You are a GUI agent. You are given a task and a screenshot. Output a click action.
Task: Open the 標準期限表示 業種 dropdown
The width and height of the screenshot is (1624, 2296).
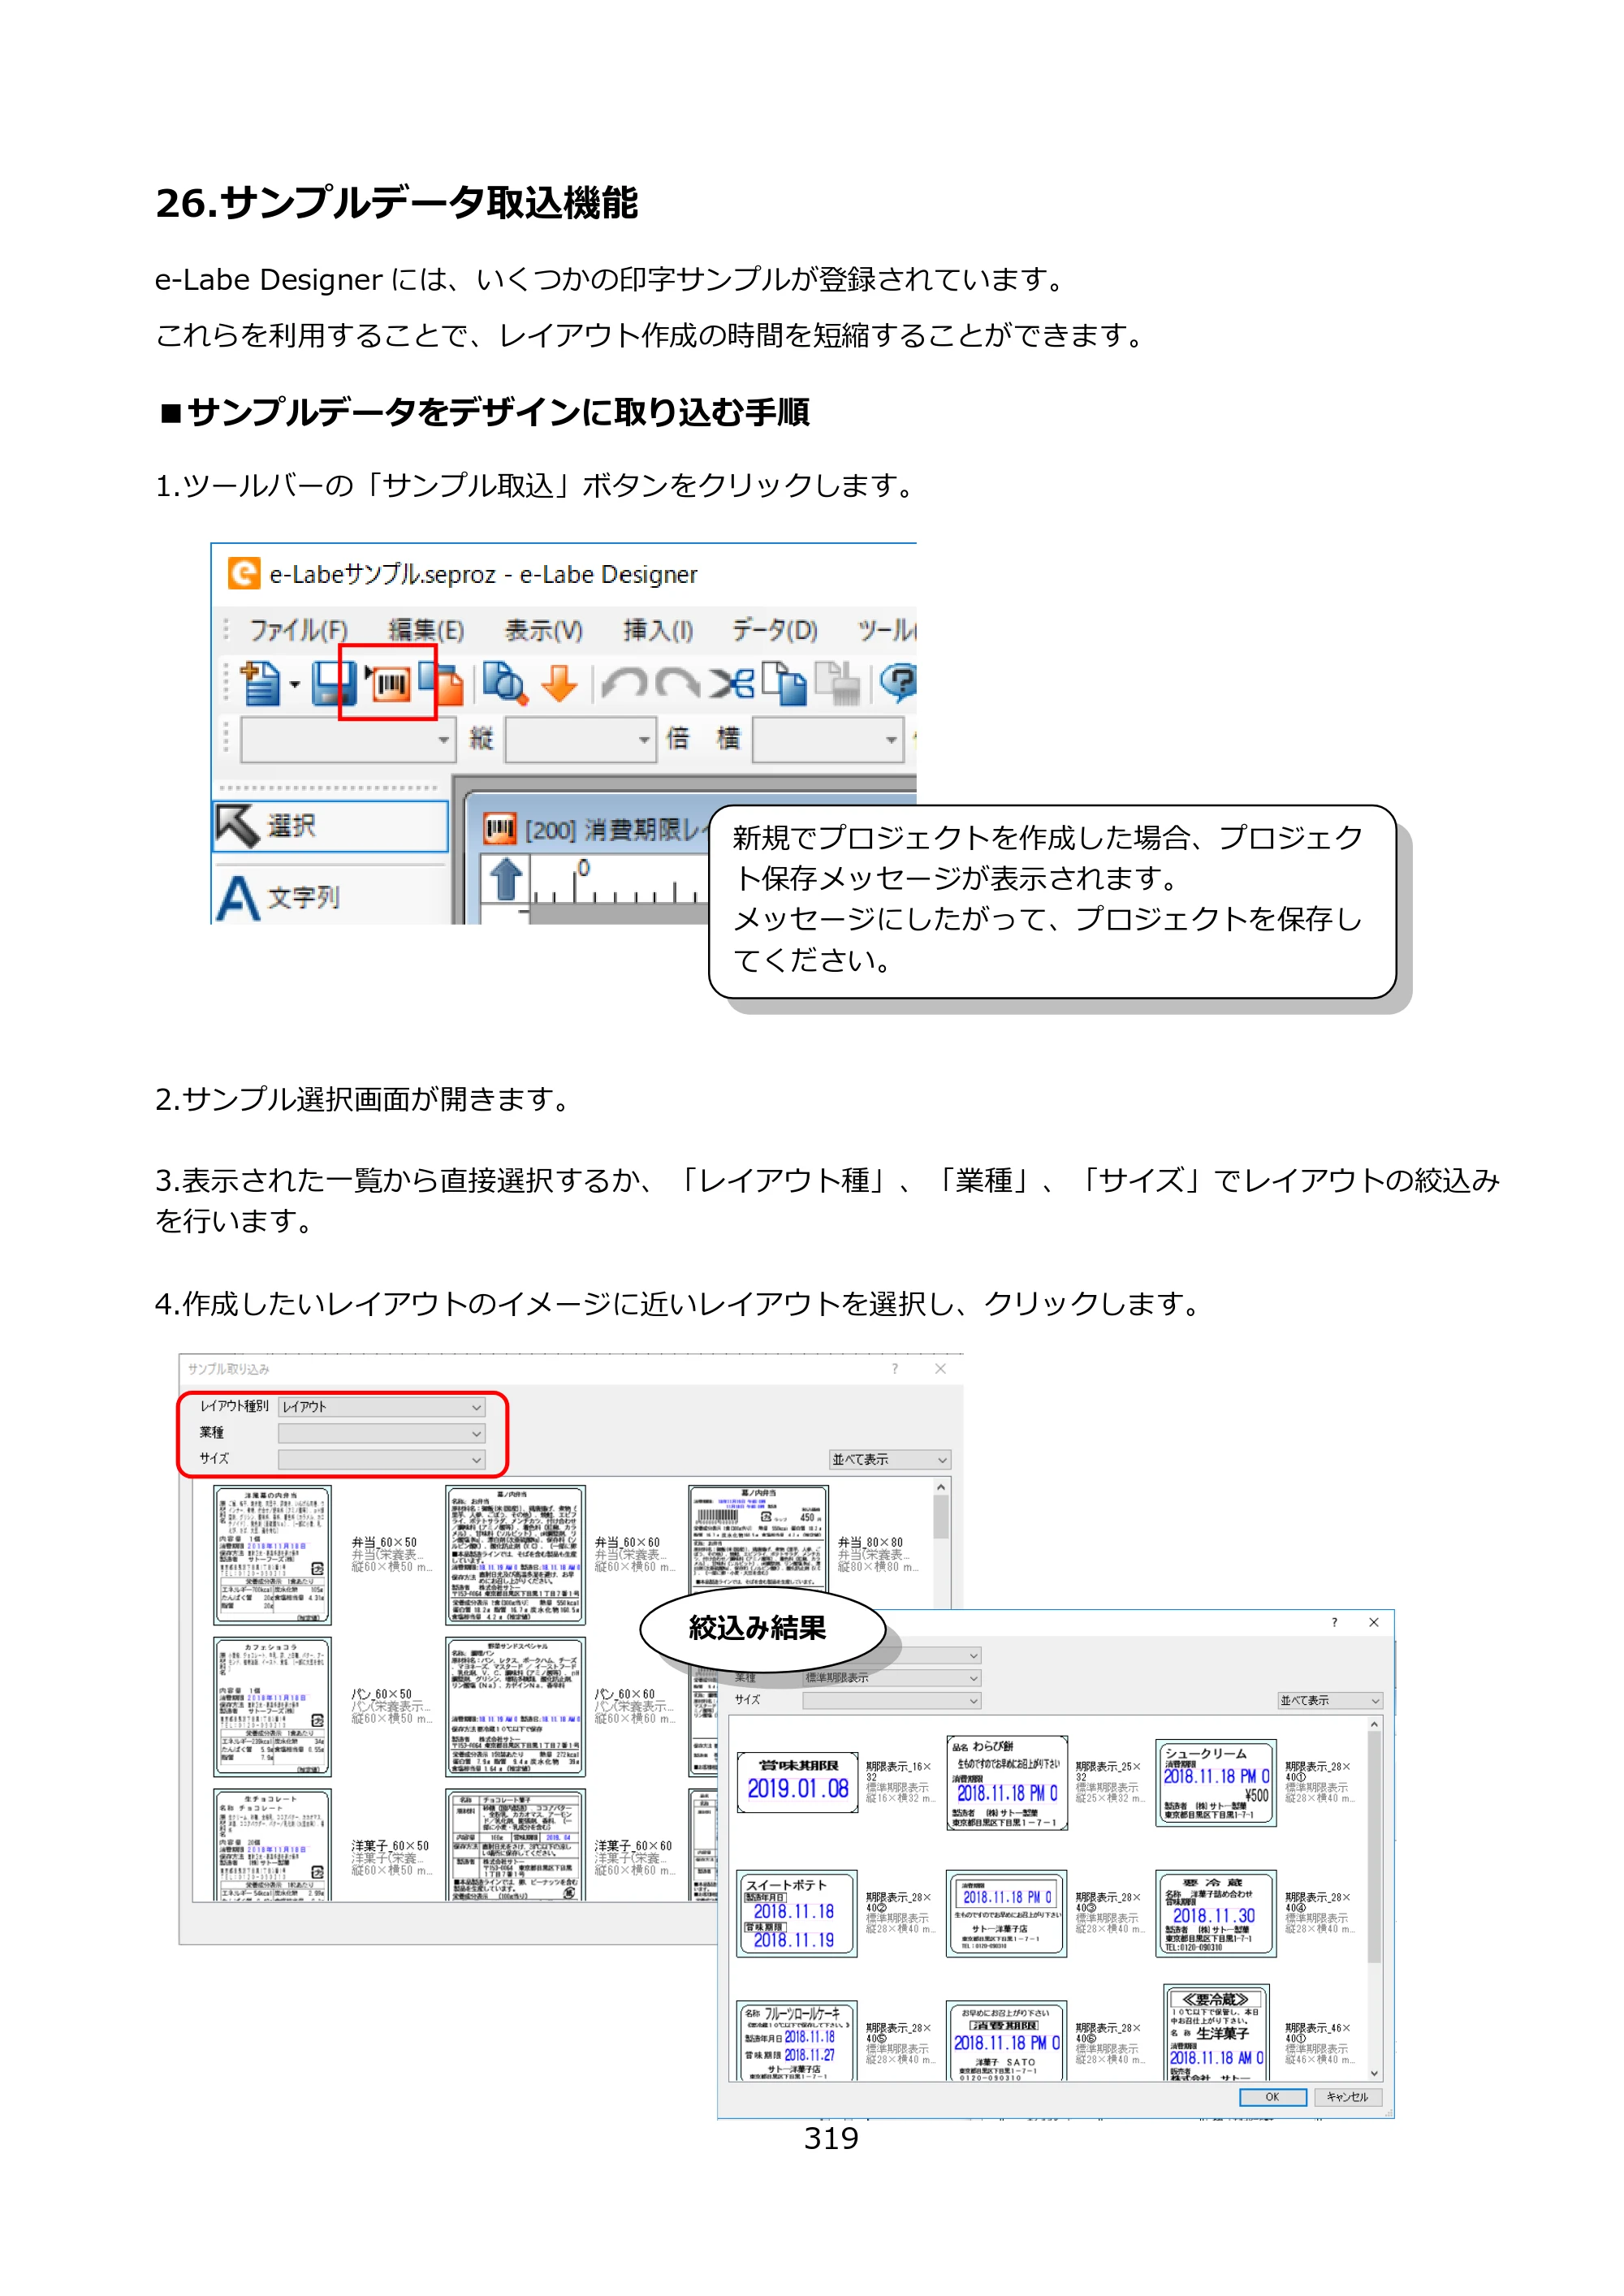(x=892, y=1678)
